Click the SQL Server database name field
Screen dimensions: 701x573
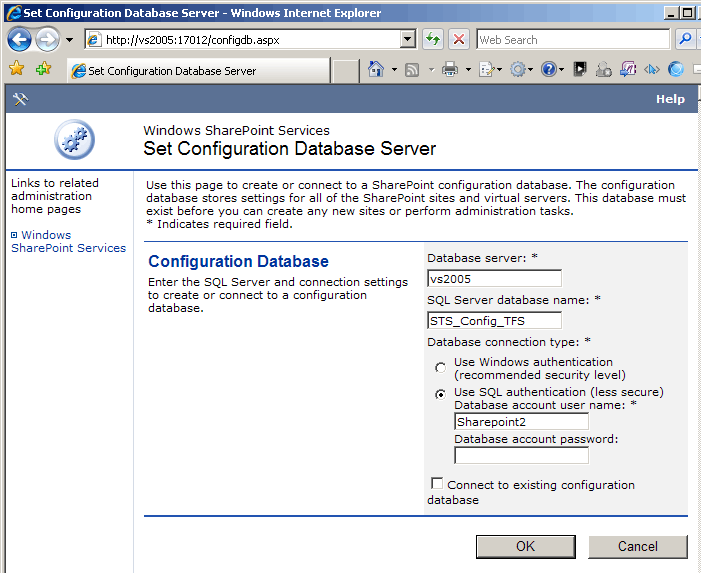pyautogui.click(x=494, y=320)
